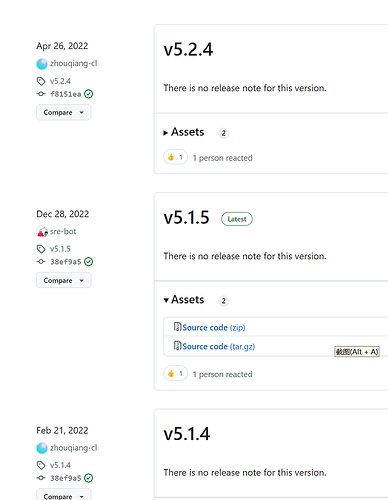The image size is (388, 500).
Task: Click the date Dec 28, 2022
Action: click(63, 214)
